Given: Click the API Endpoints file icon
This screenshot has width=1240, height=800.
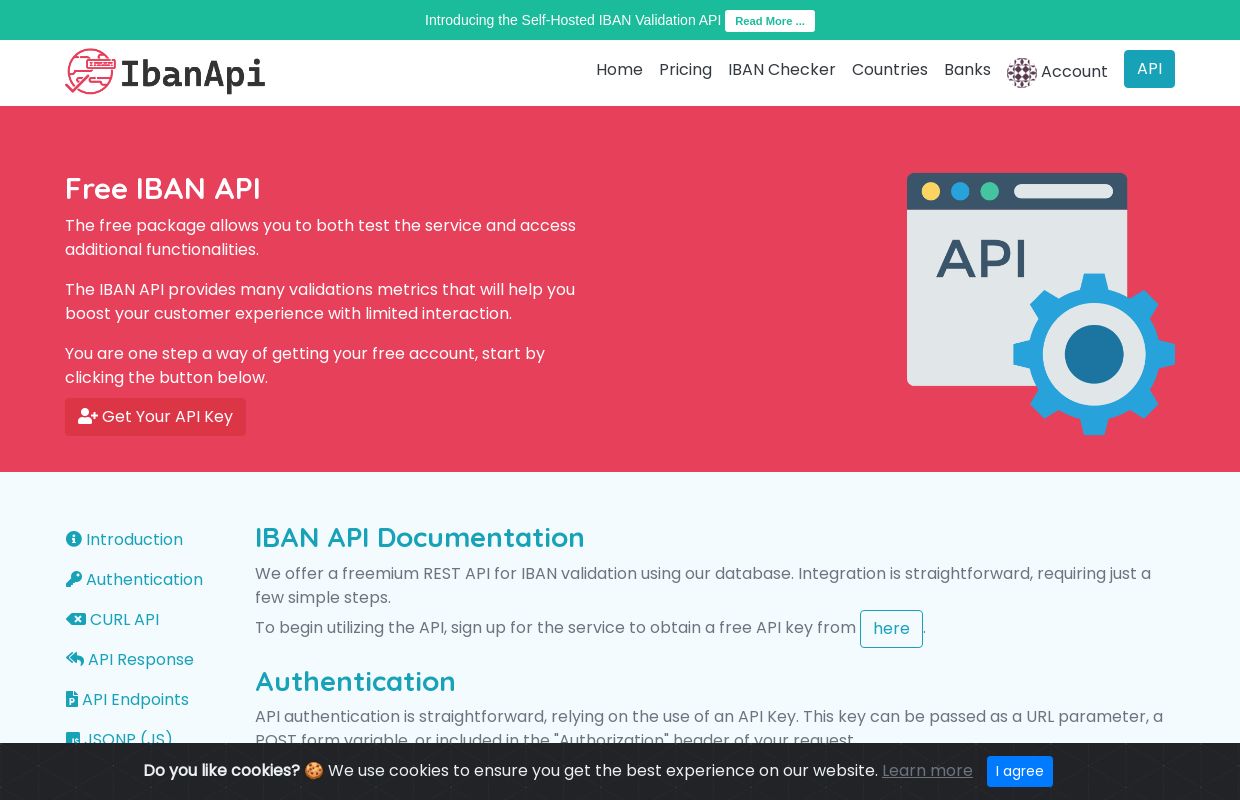Looking at the screenshot, I should pyautogui.click(x=72, y=699).
